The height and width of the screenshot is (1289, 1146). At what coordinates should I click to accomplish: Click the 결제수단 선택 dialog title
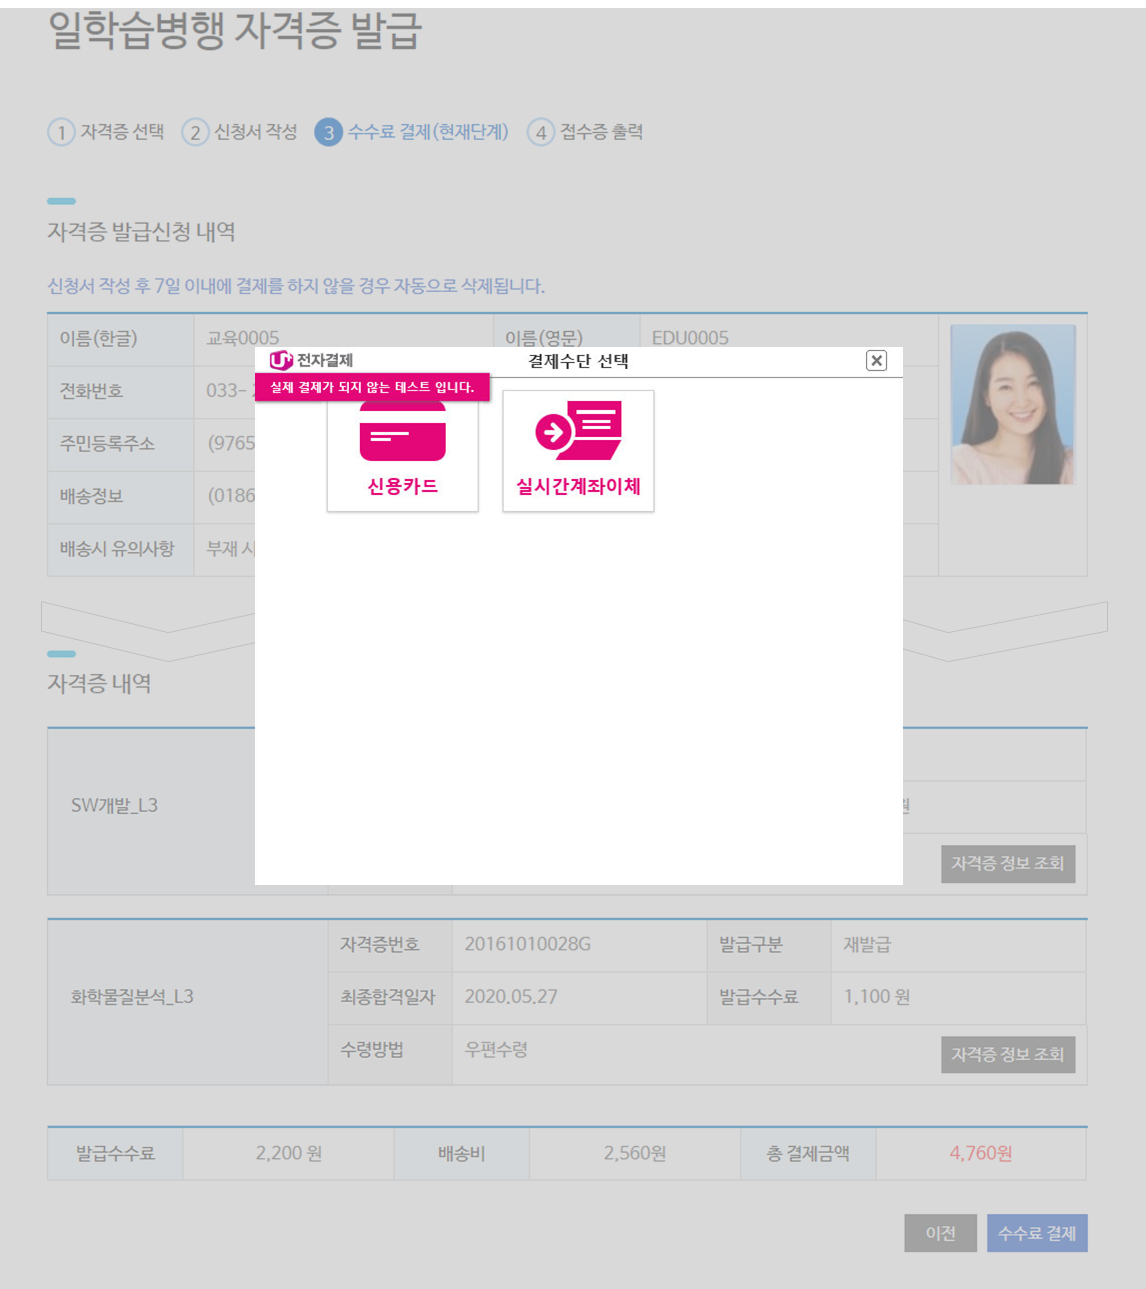point(578,361)
